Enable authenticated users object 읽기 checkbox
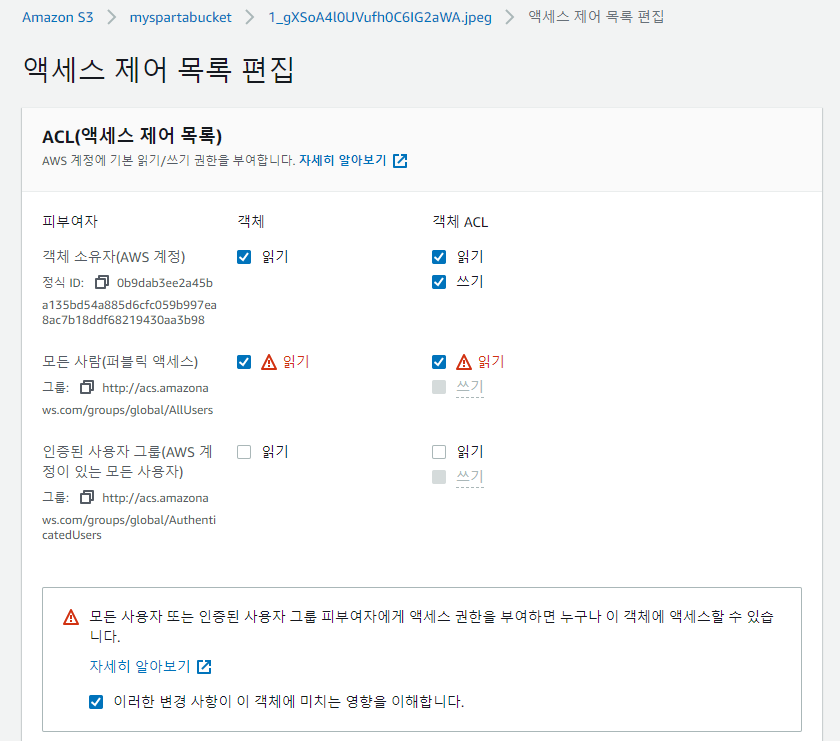The width and height of the screenshot is (840, 741). (244, 452)
